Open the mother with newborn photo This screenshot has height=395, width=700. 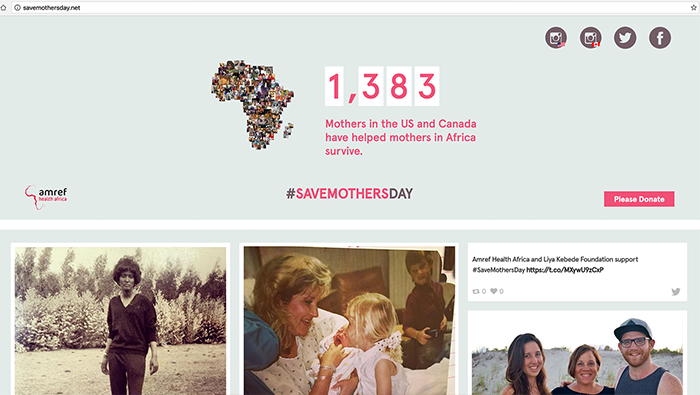(349, 320)
